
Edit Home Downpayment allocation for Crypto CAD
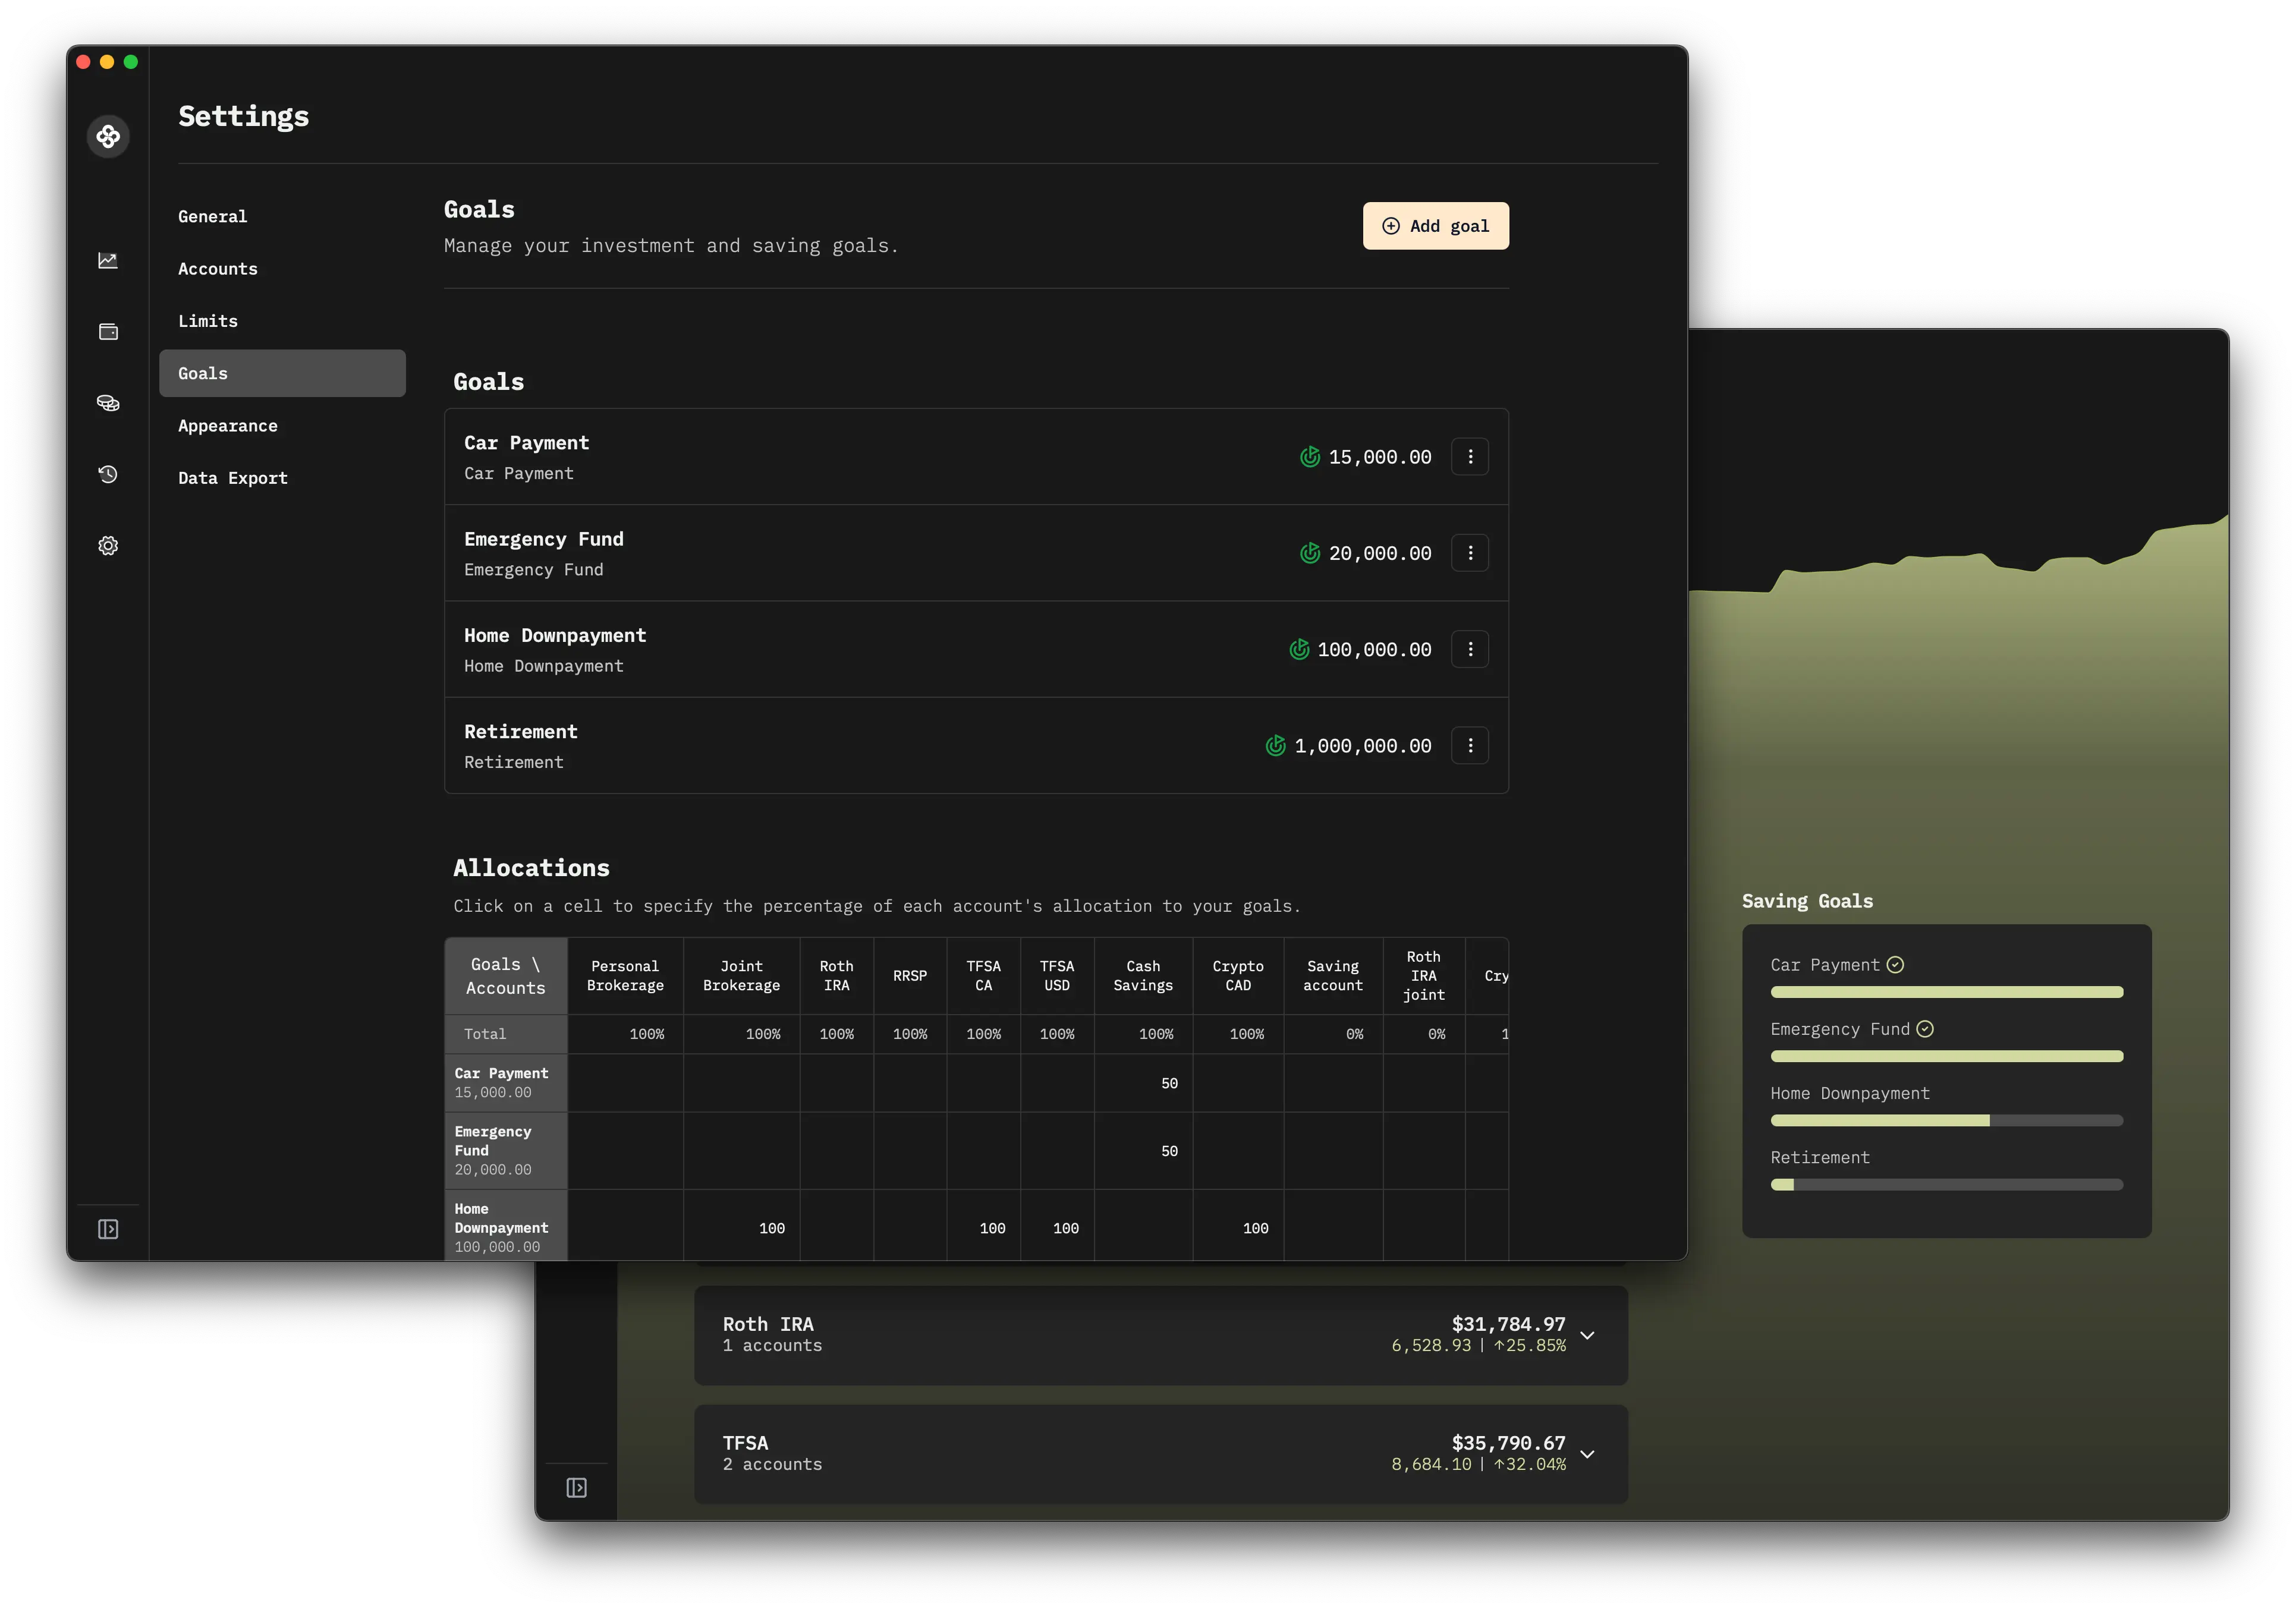pyautogui.click(x=1238, y=1226)
